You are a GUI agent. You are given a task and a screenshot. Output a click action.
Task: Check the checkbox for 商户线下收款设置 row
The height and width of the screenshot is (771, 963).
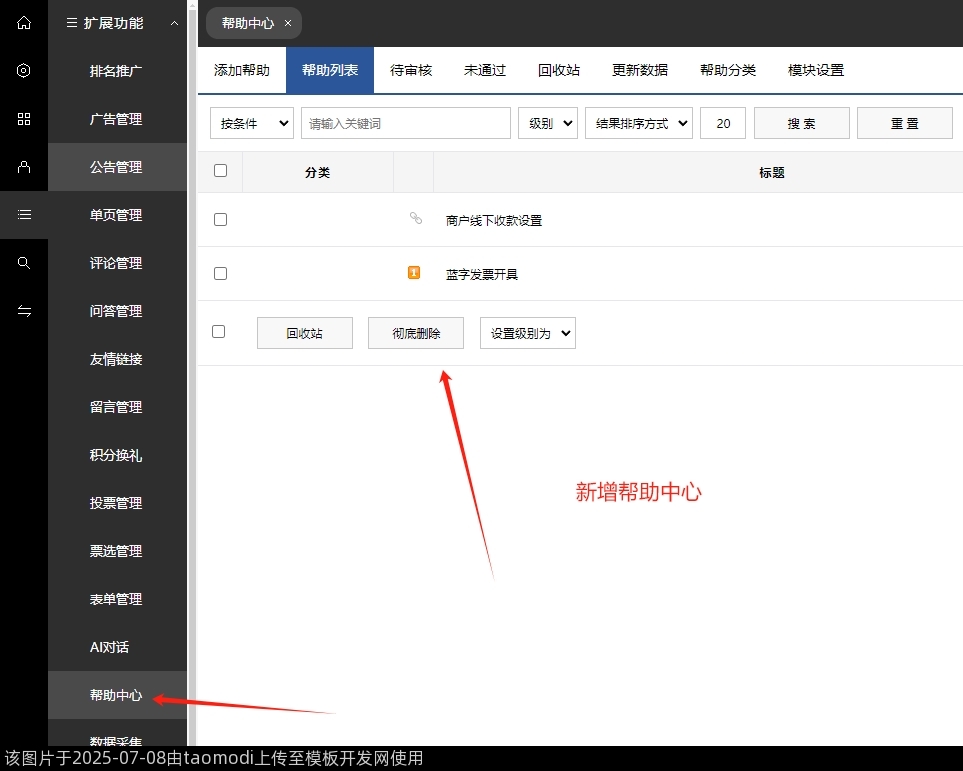(x=220, y=219)
